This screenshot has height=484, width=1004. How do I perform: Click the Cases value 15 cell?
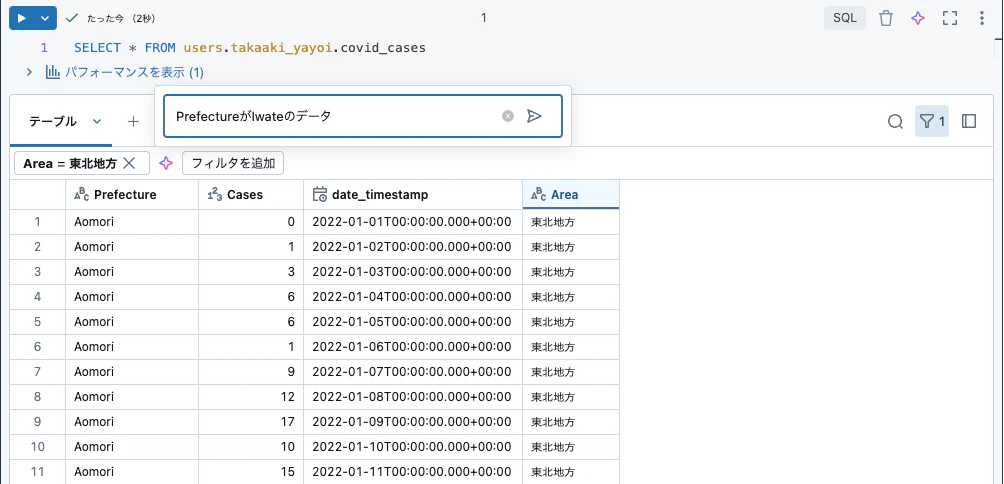251,471
